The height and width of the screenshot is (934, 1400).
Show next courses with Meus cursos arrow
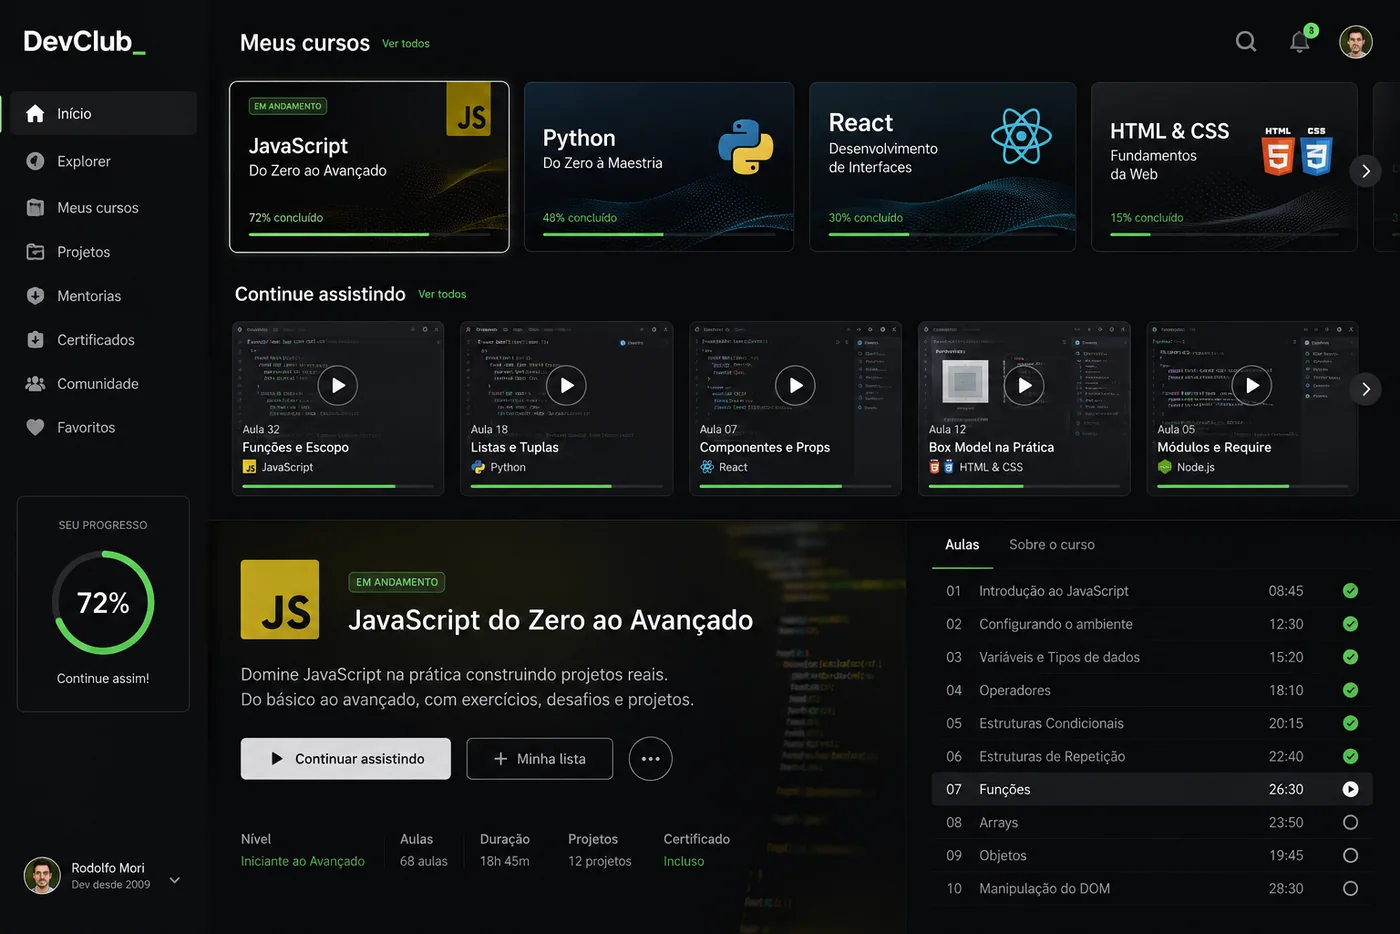1365,171
